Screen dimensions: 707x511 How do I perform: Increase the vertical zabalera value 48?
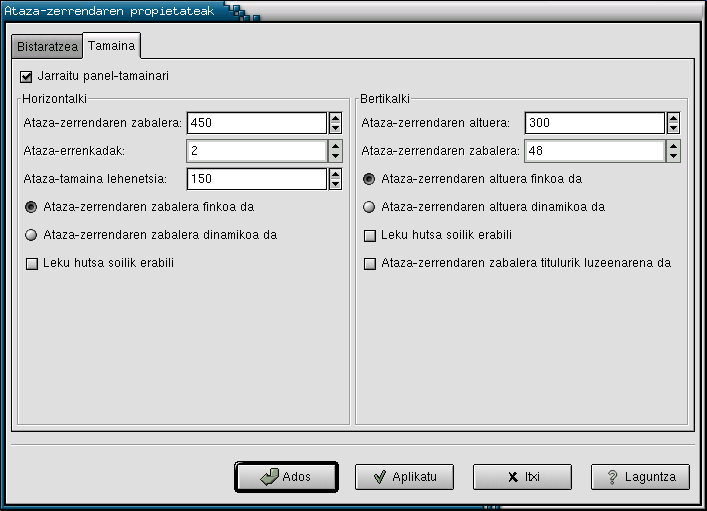coord(673,146)
